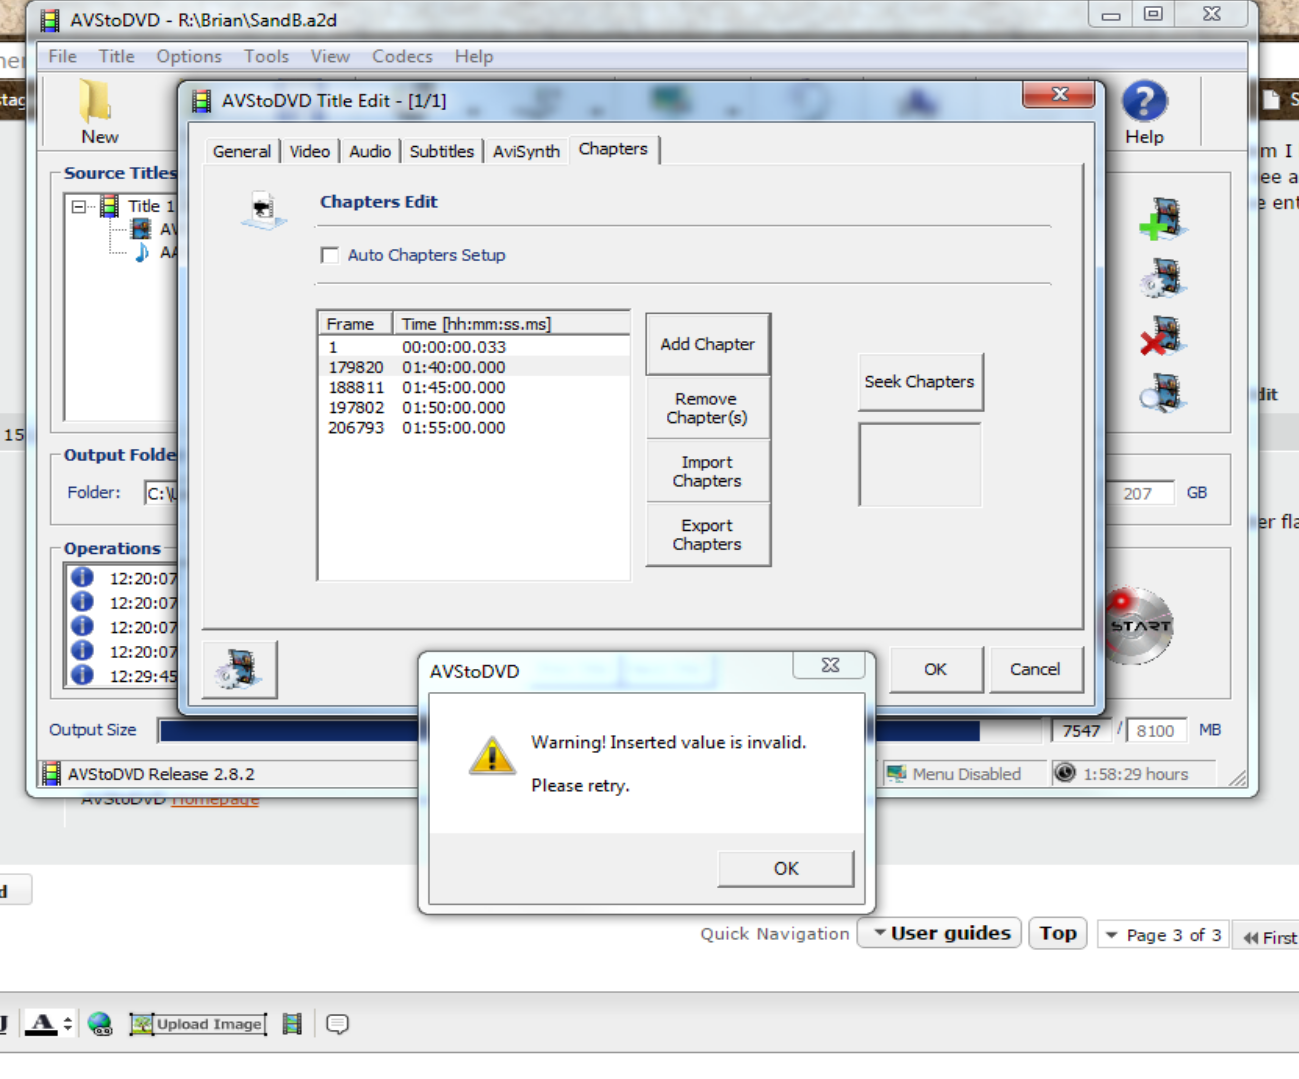The height and width of the screenshot is (1079, 1299).
Task: Select the Chapters tab
Action: (613, 149)
